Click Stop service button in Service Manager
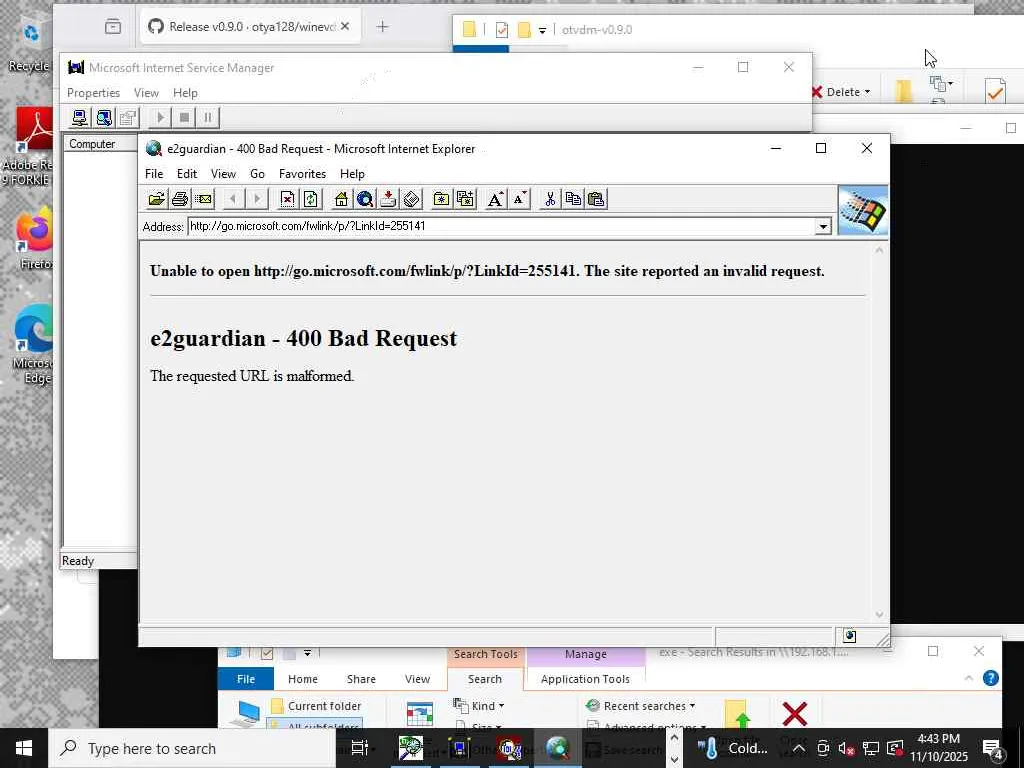 (x=184, y=118)
